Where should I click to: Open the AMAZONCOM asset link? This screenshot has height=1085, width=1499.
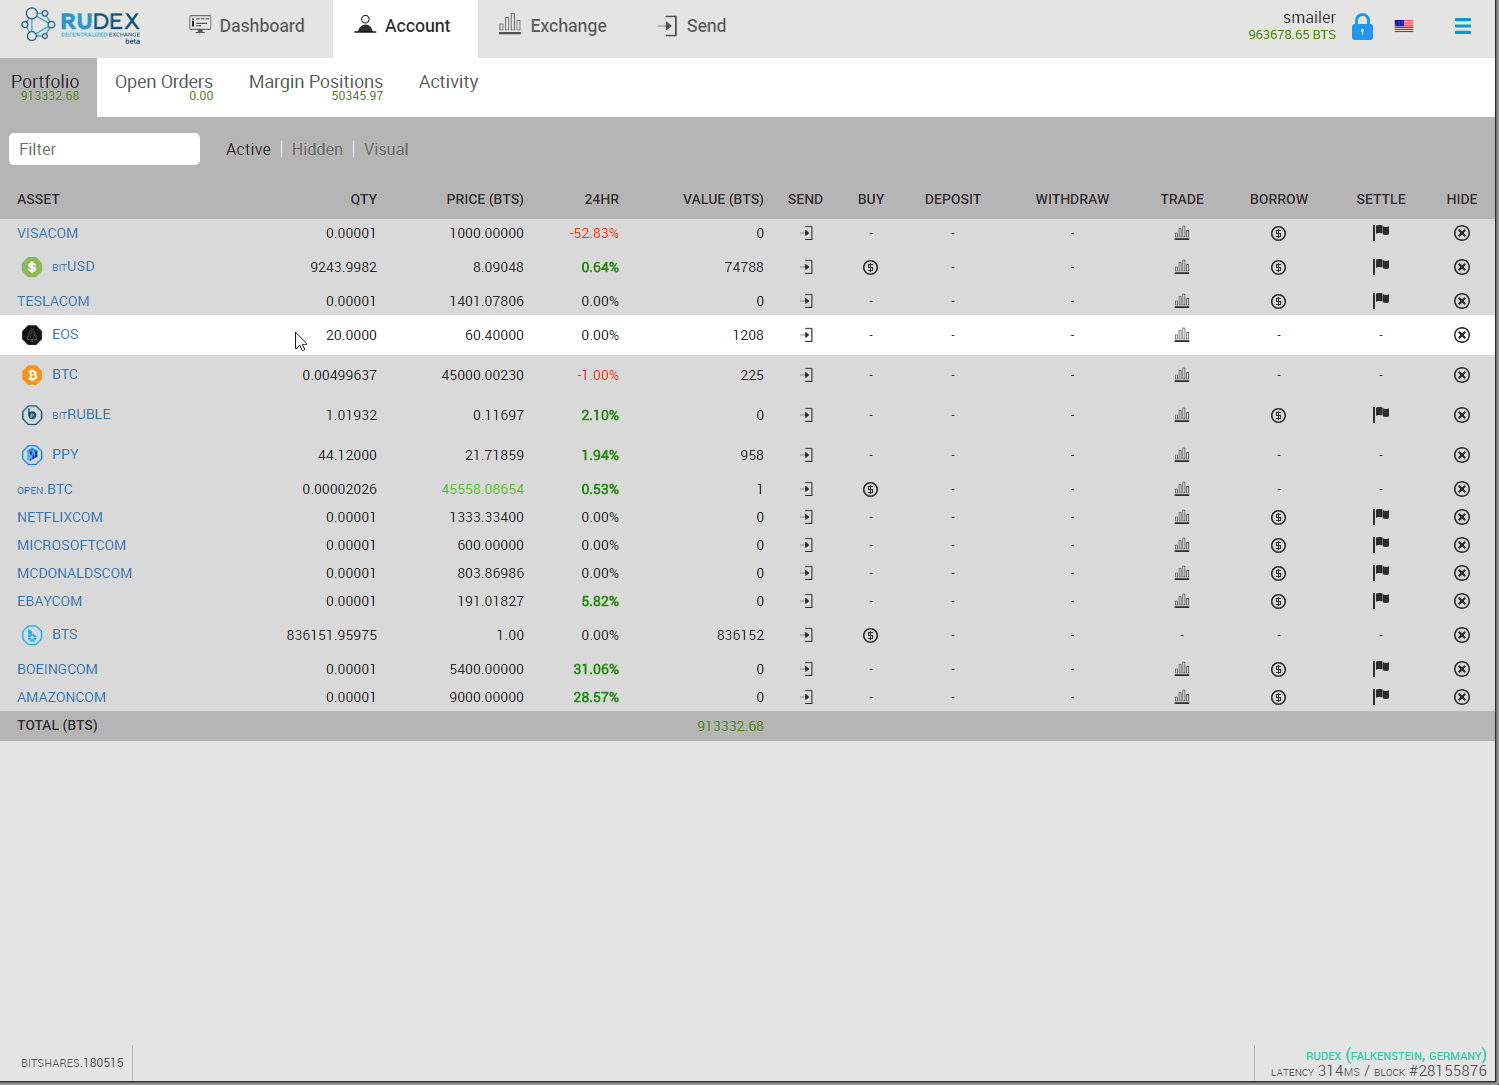pyautogui.click(x=61, y=697)
